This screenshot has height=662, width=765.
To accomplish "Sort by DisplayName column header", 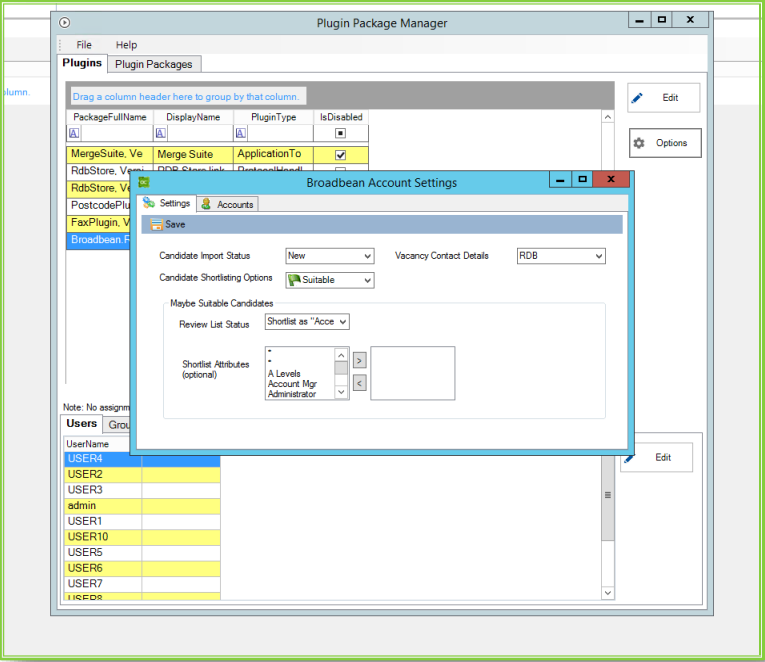I will [x=193, y=117].
